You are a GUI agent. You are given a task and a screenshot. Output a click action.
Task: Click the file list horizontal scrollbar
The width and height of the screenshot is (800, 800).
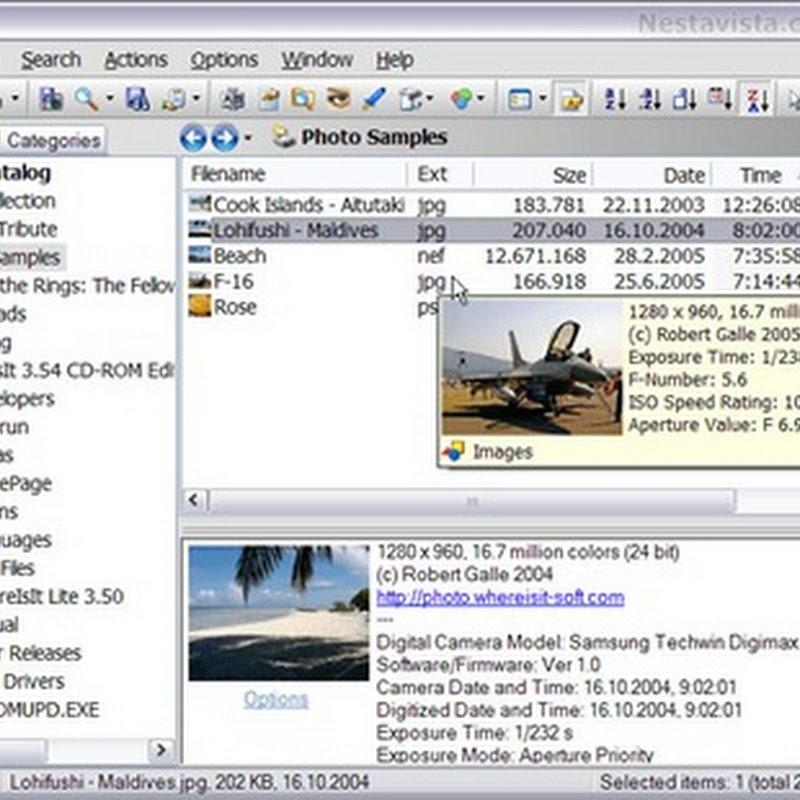[x=470, y=501]
